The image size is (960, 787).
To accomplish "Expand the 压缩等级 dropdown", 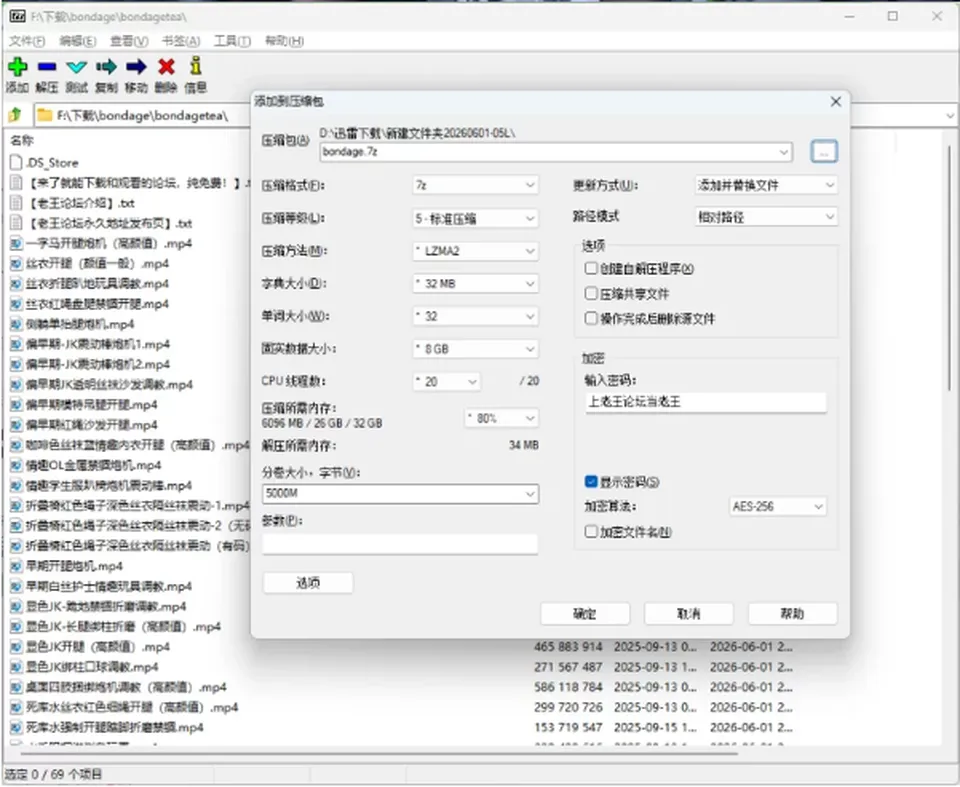I will (476, 218).
